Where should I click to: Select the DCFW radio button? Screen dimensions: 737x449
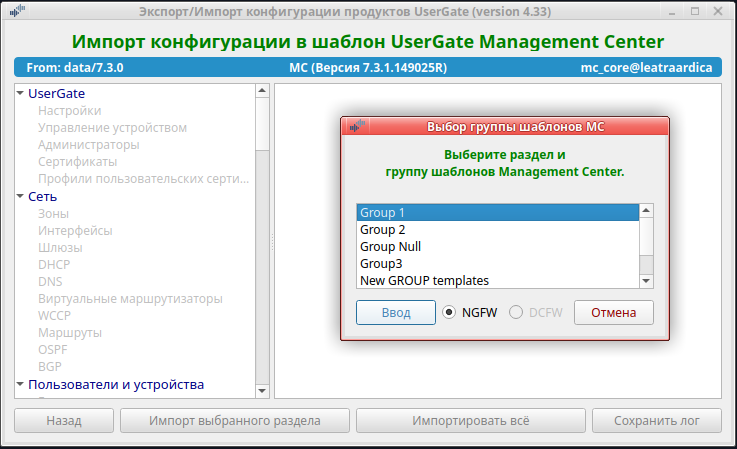coord(516,313)
